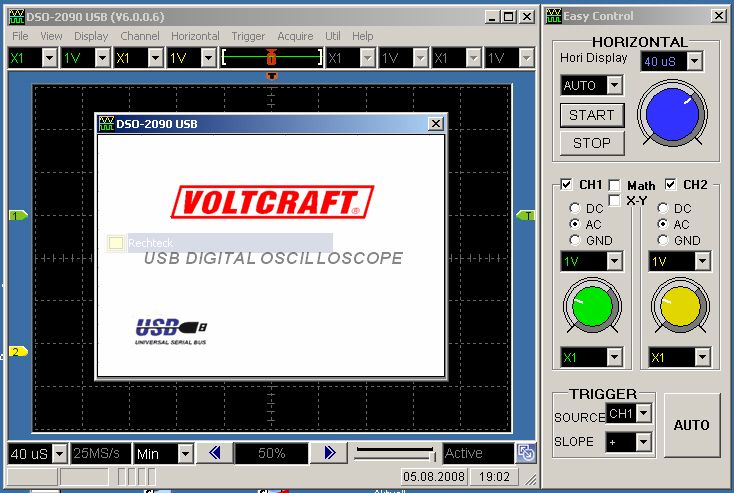Viewport: 734px width, 493px height.
Task: Close the Easy Control window
Action: (x=718, y=16)
